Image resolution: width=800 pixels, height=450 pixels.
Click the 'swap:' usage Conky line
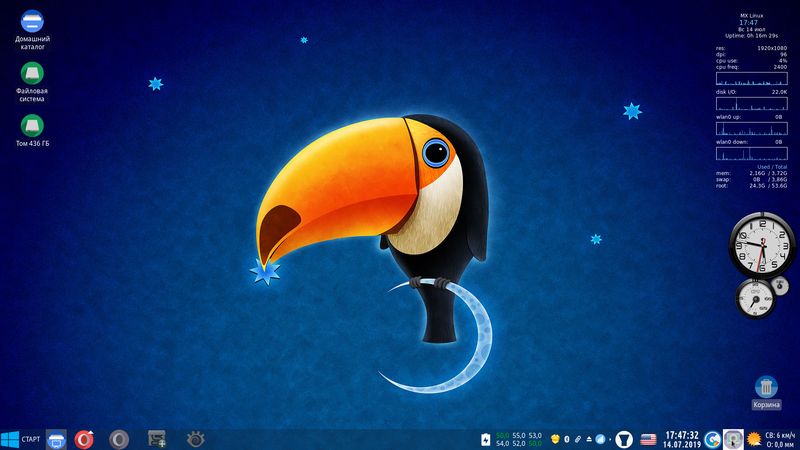(x=752, y=180)
